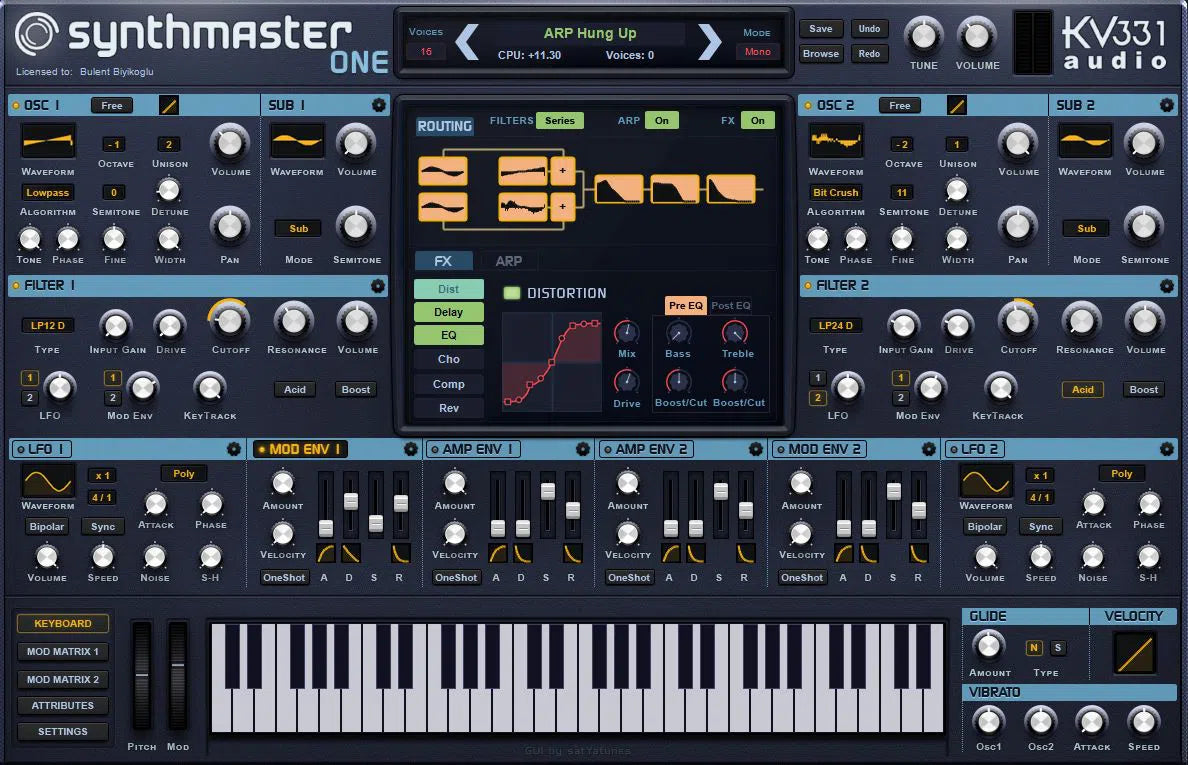Open the SUB 1 settings gear icon
Image resolution: width=1188 pixels, height=765 pixels.
coord(378,105)
